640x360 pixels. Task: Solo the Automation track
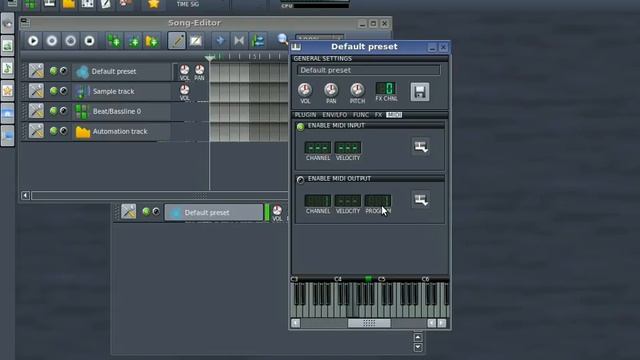click(x=63, y=131)
